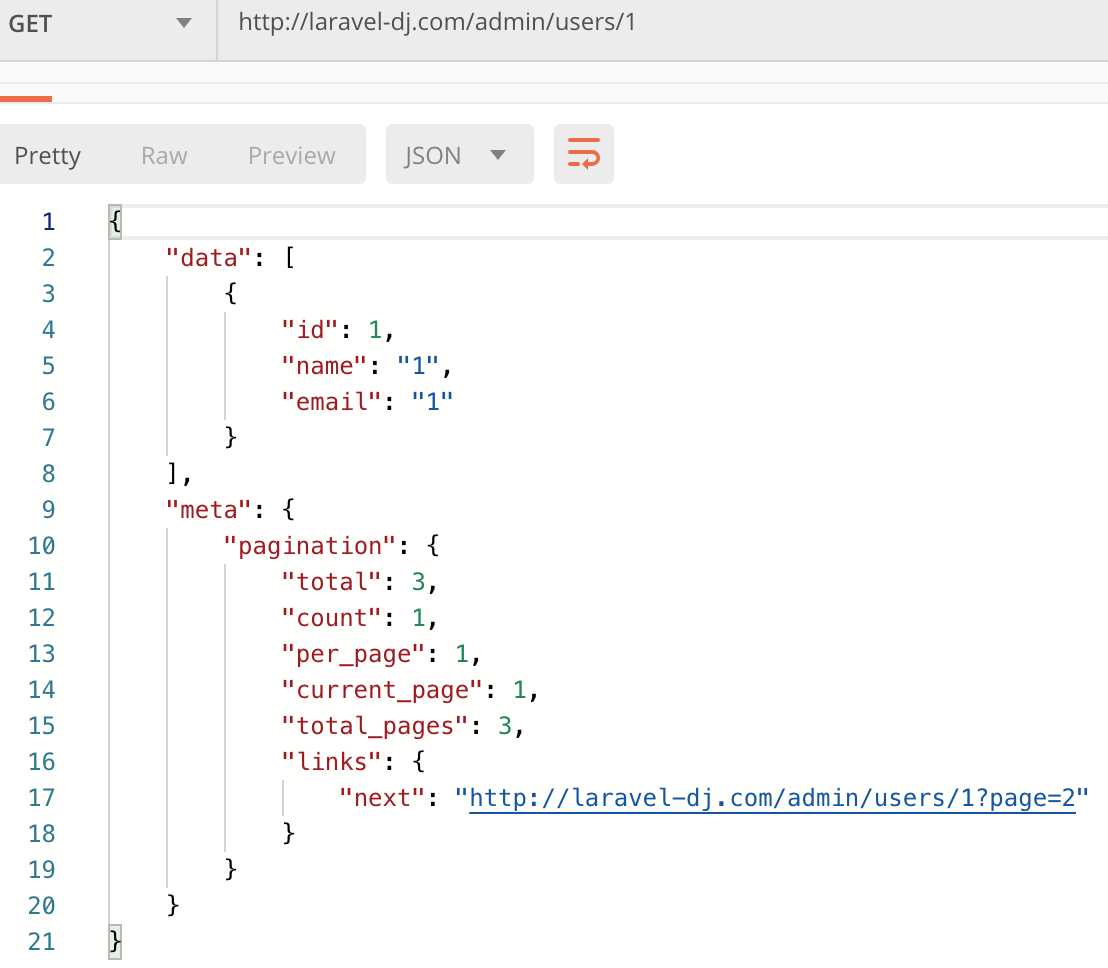Screen dimensions: 1108x968
Task: Click line number 1 in the gutter
Action: coord(48,222)
